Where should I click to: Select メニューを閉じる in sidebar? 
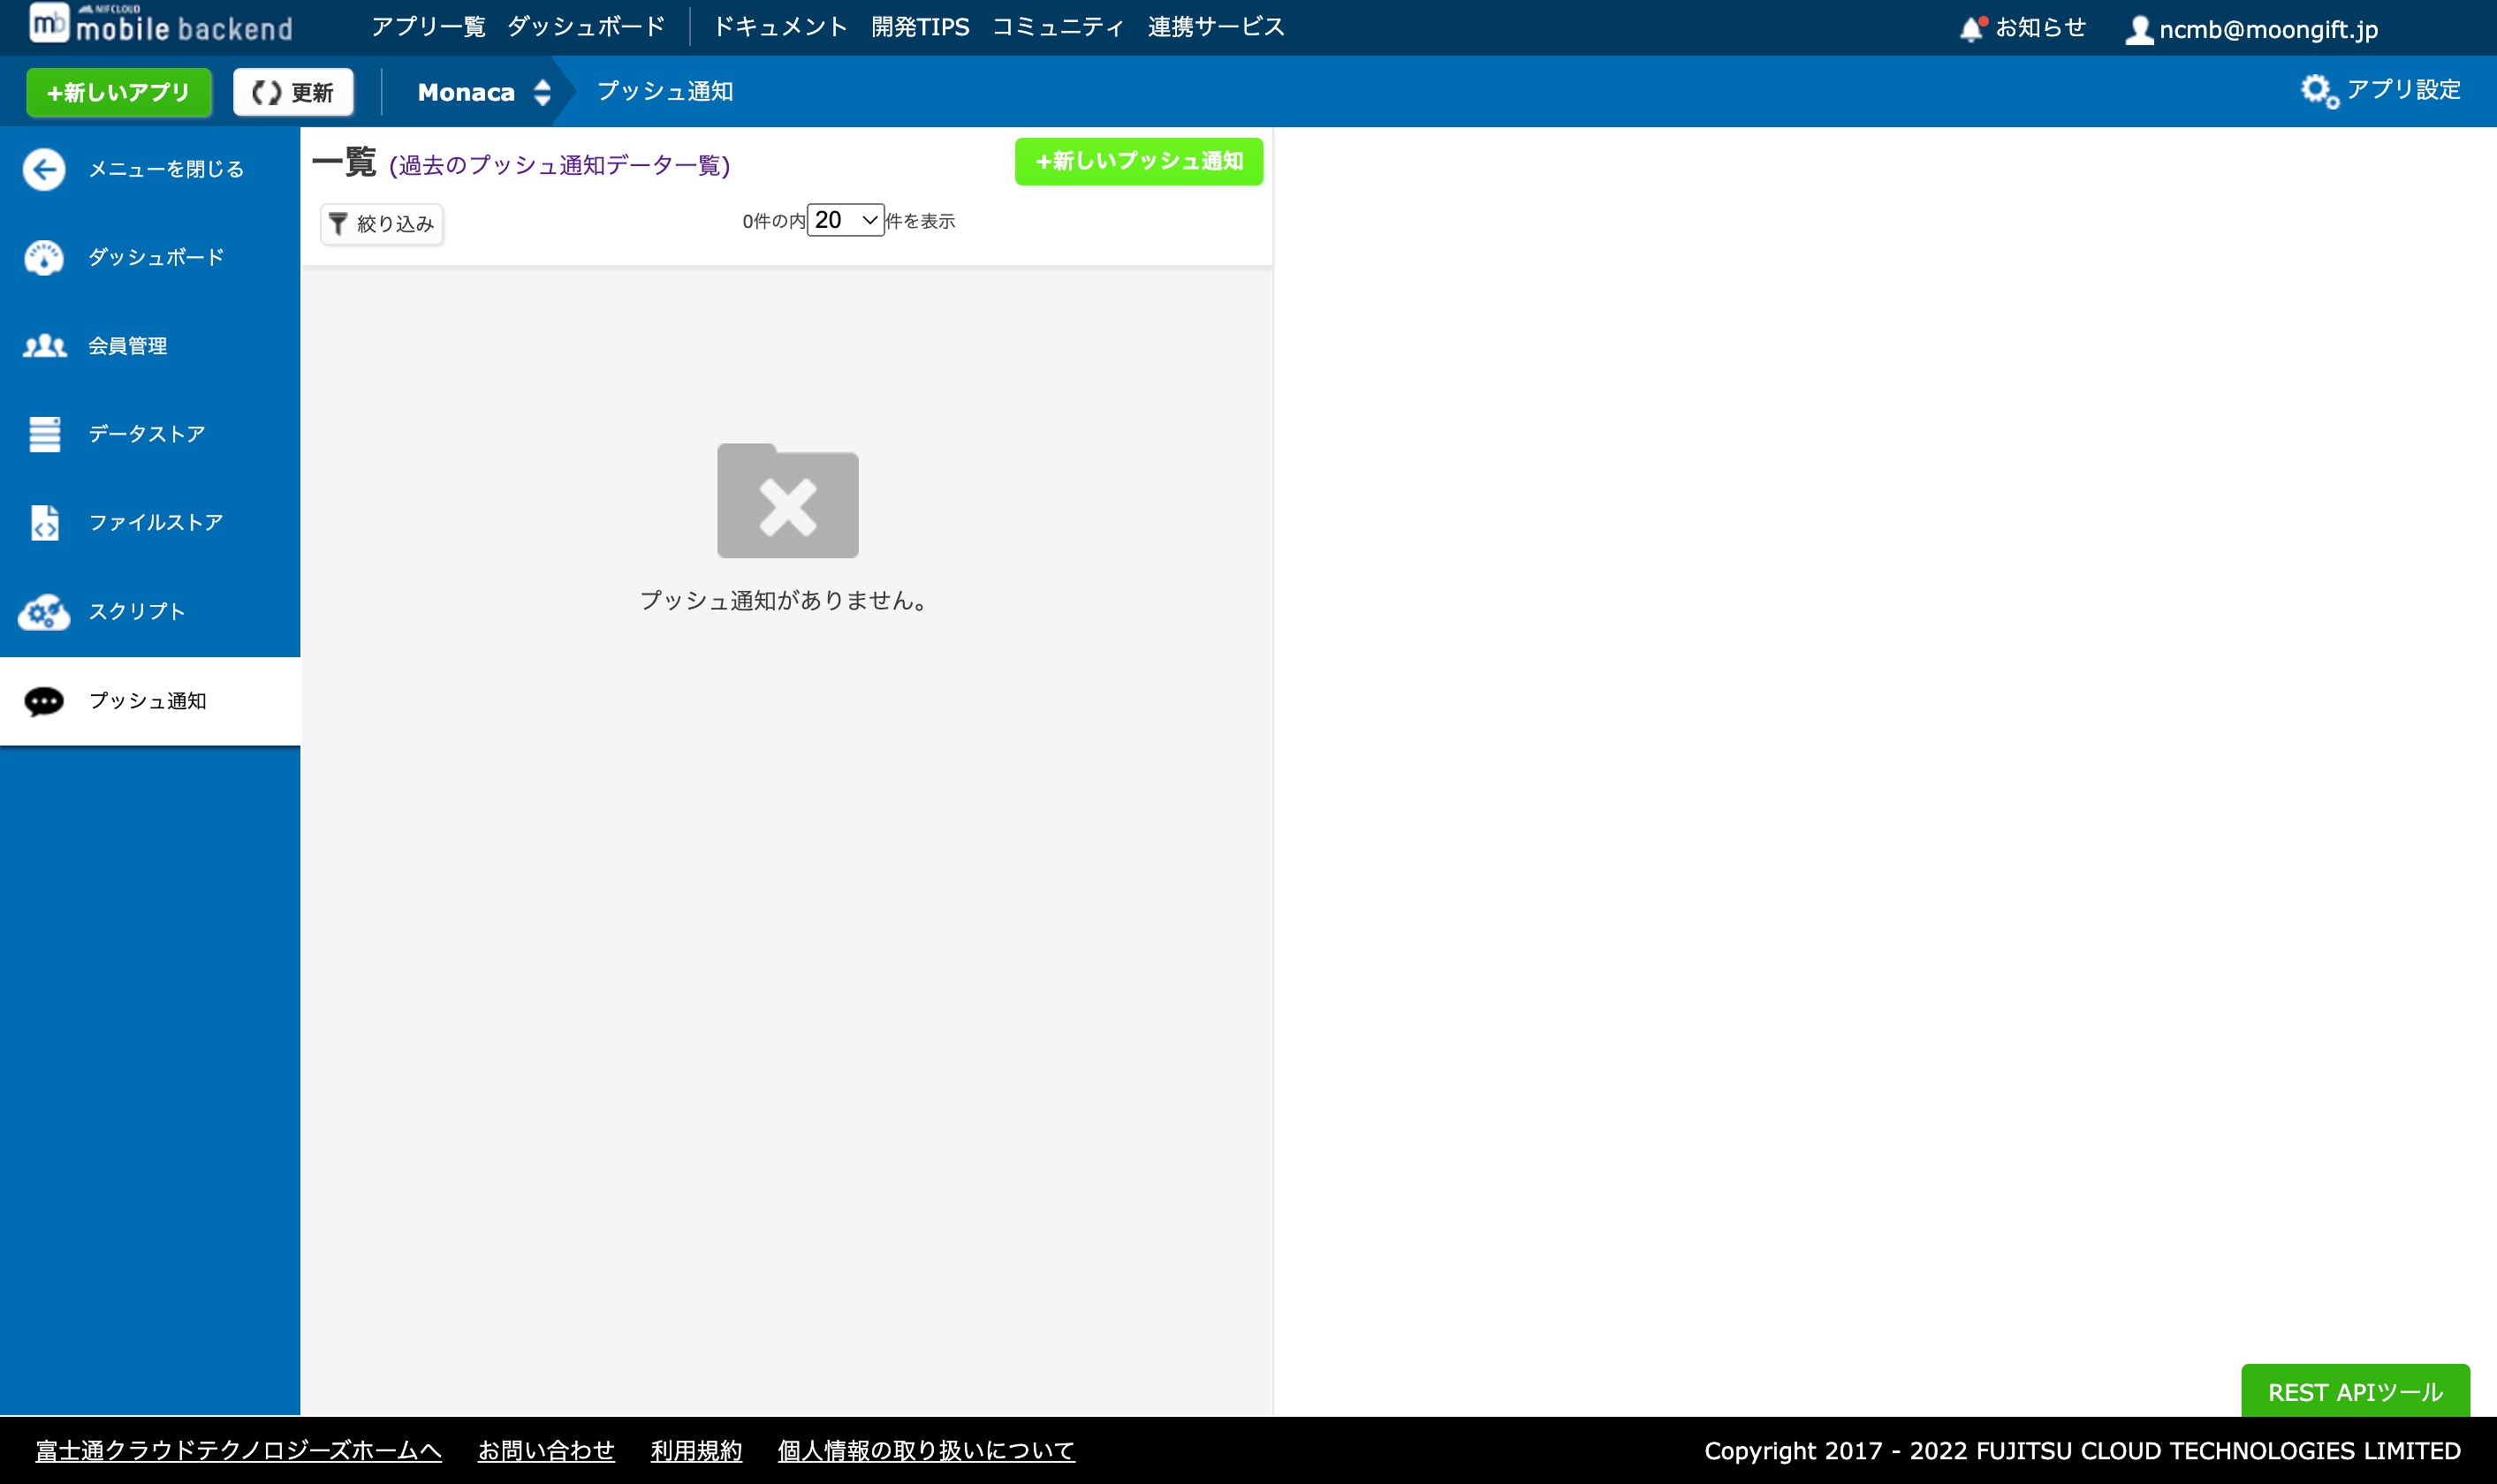(x=150, y=169)
